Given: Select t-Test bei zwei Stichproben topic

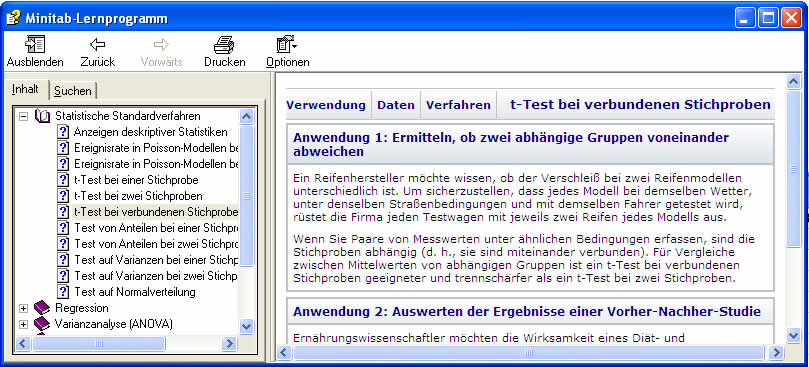Looking at the screenshot, I should pos(138,196).
